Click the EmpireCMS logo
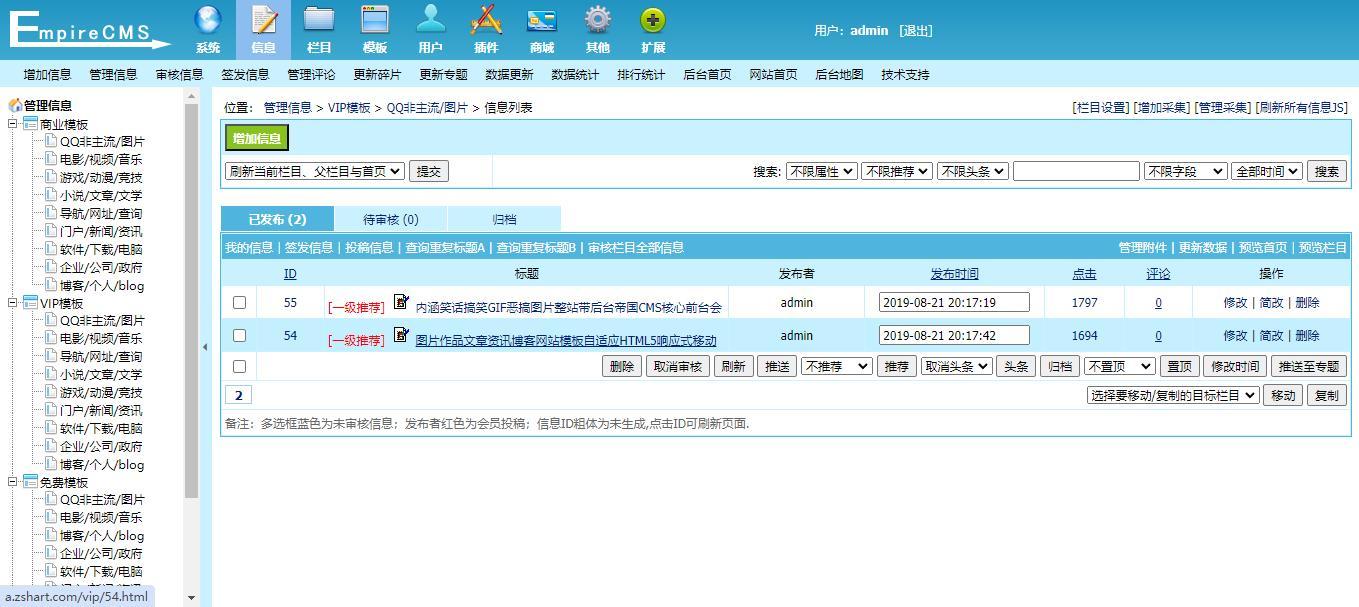 (90, 30)
